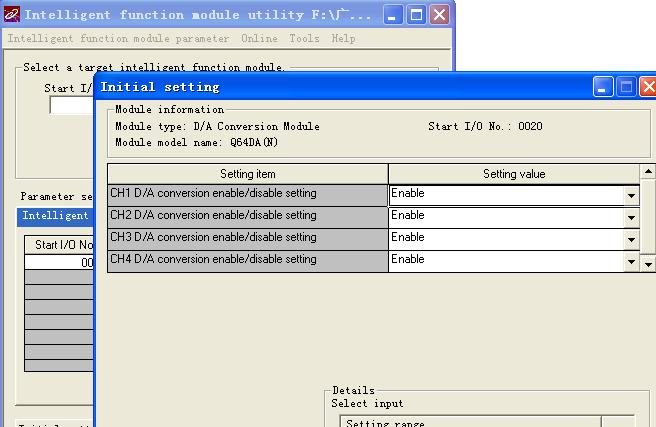Expand CH4 D/A conversion dropdown arrow
Screen dimensions: 656x427
click(x=631, y=261)
